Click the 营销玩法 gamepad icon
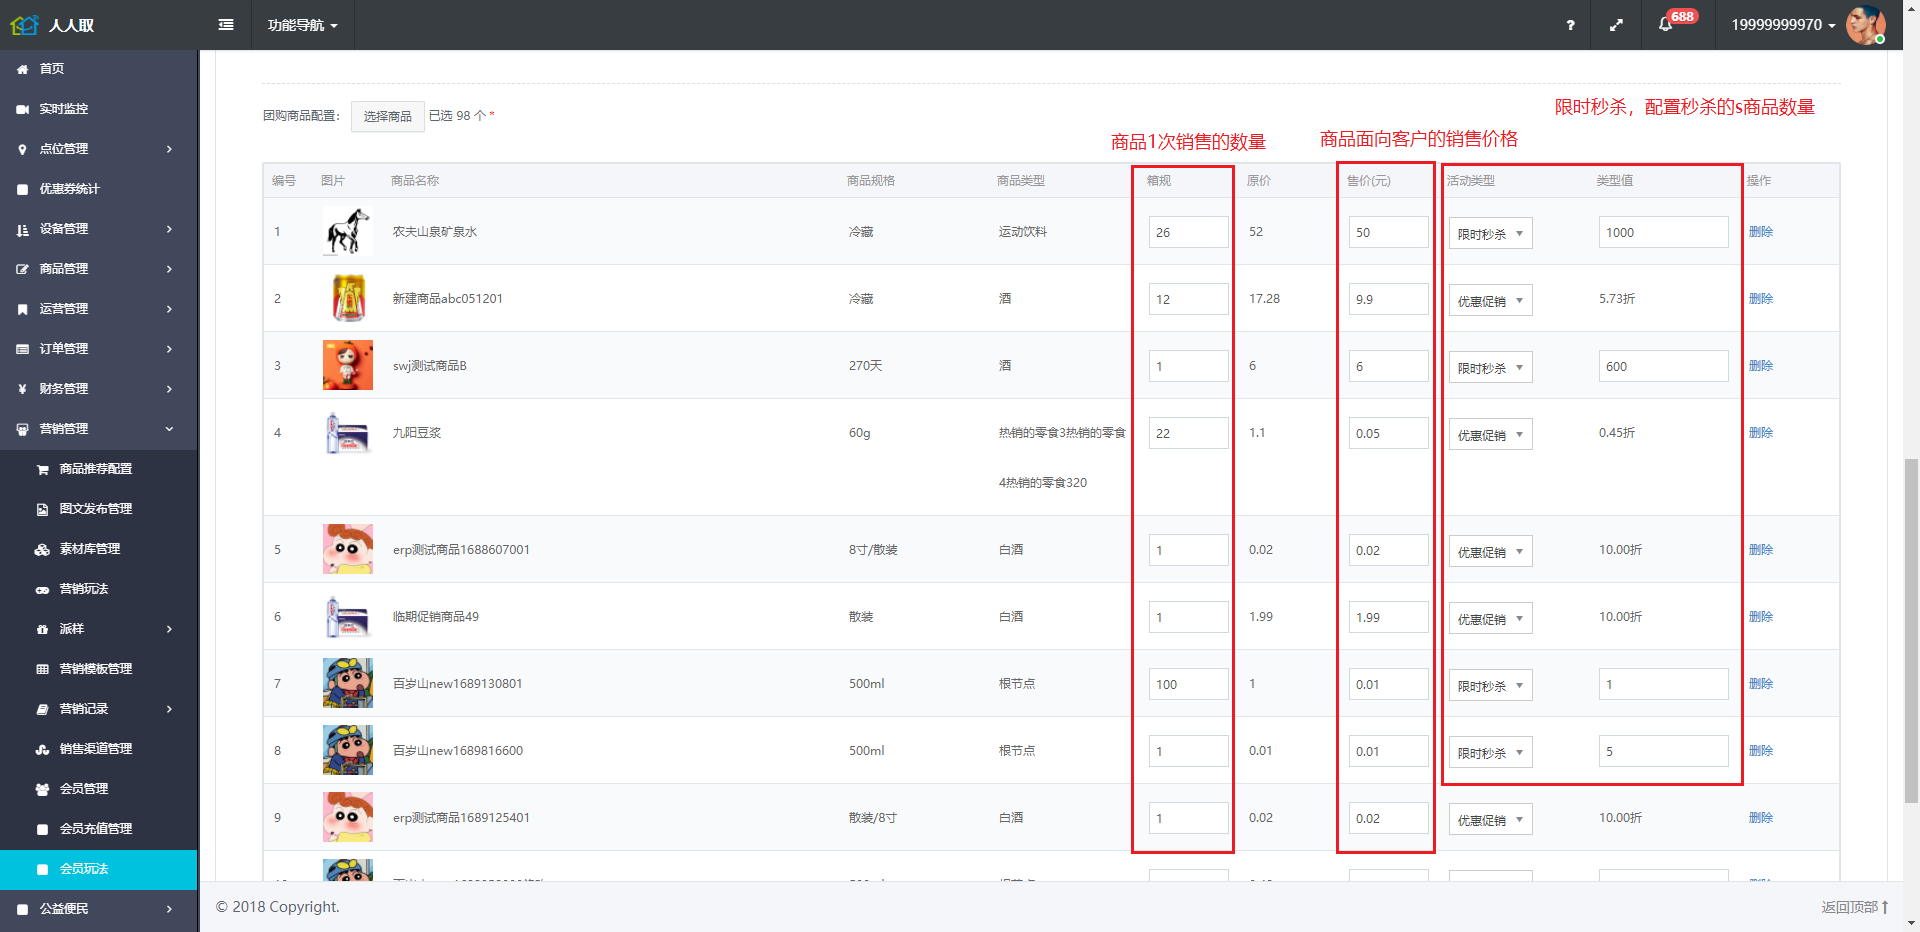The image size is (1920, 932). (42, 589)
